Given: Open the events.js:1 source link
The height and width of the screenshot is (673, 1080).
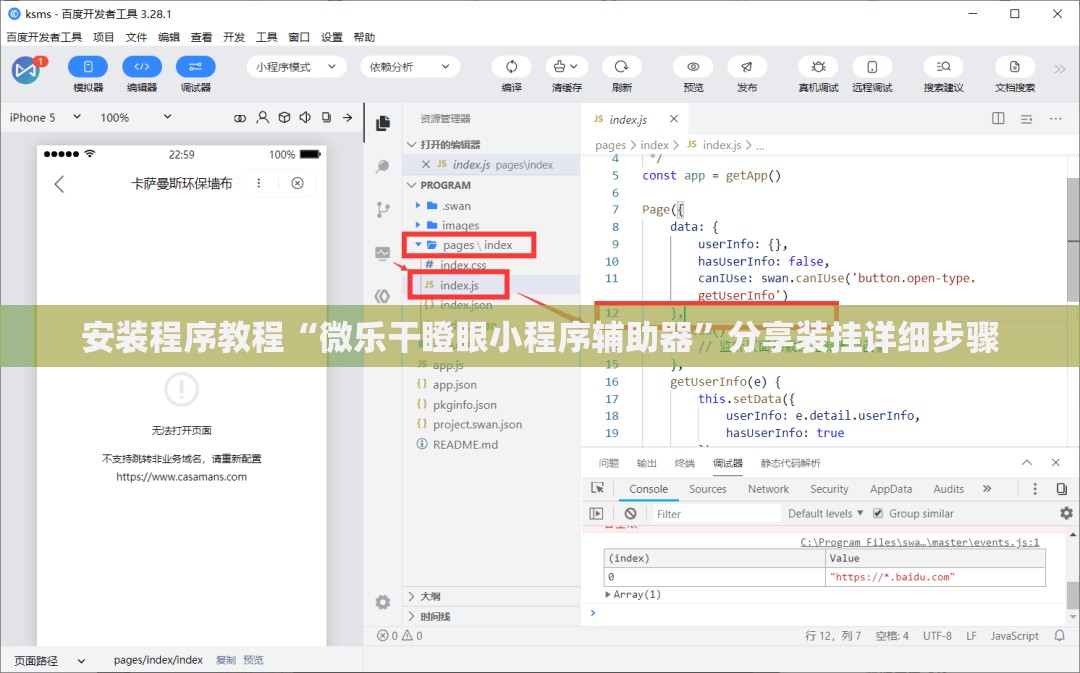Looking at the screenshot, I should click(920, 542).
